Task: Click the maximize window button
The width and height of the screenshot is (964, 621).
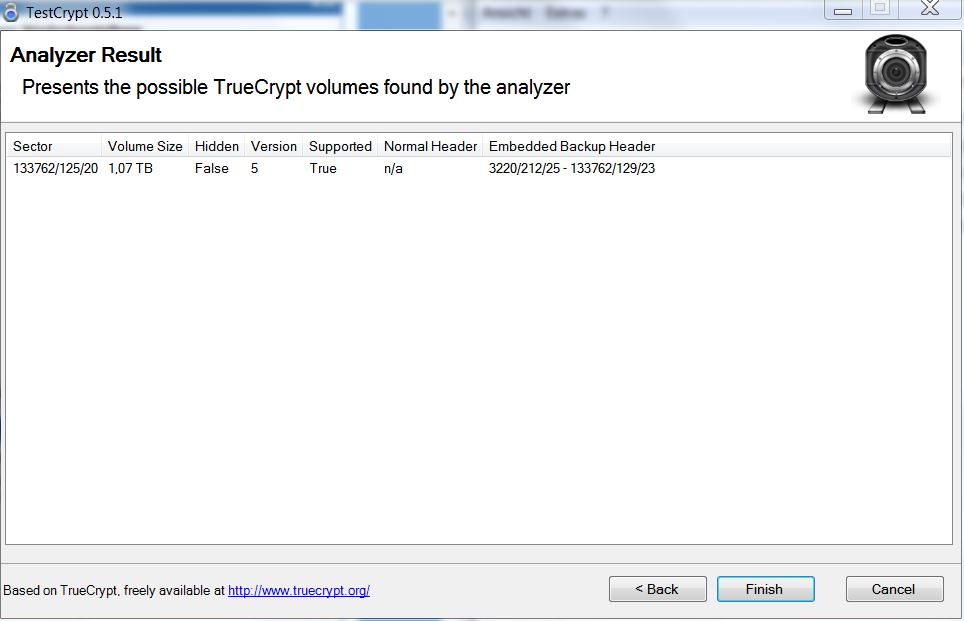Action: (x=880, y=9)
